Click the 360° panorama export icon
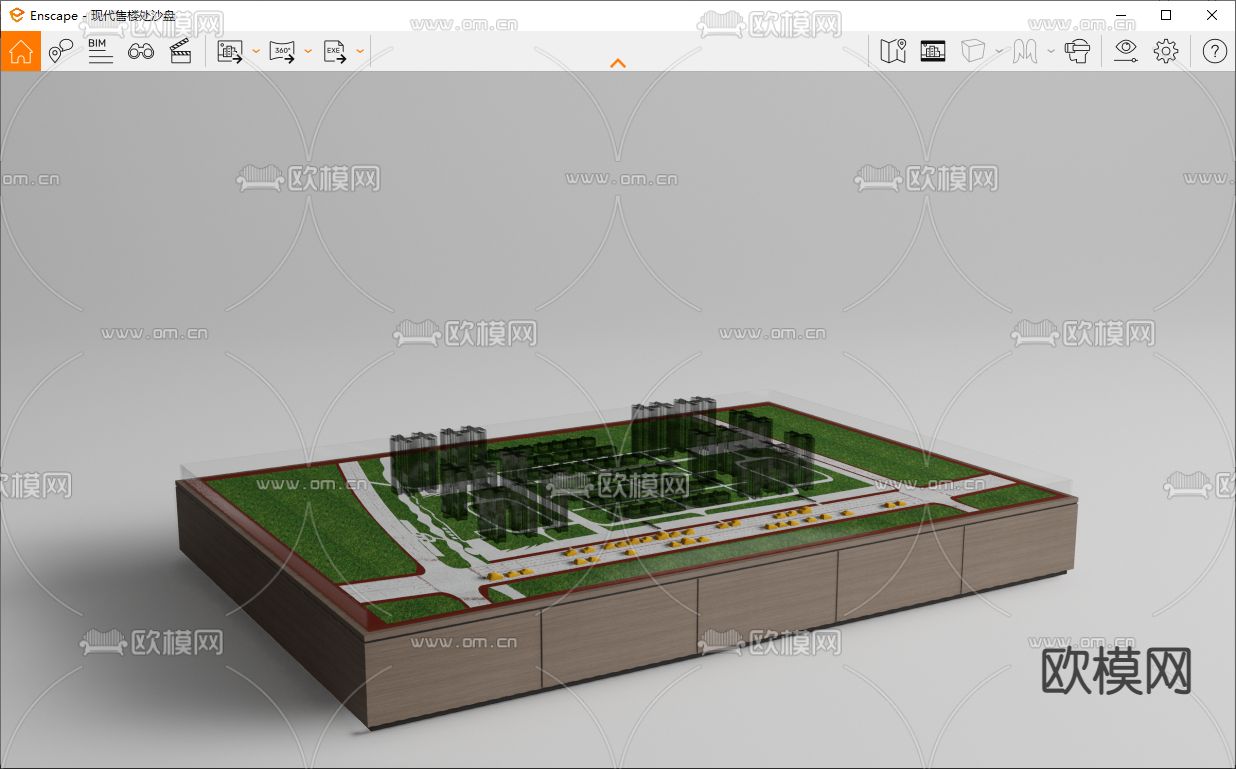The image size is (1236, 769). (283, 51)
